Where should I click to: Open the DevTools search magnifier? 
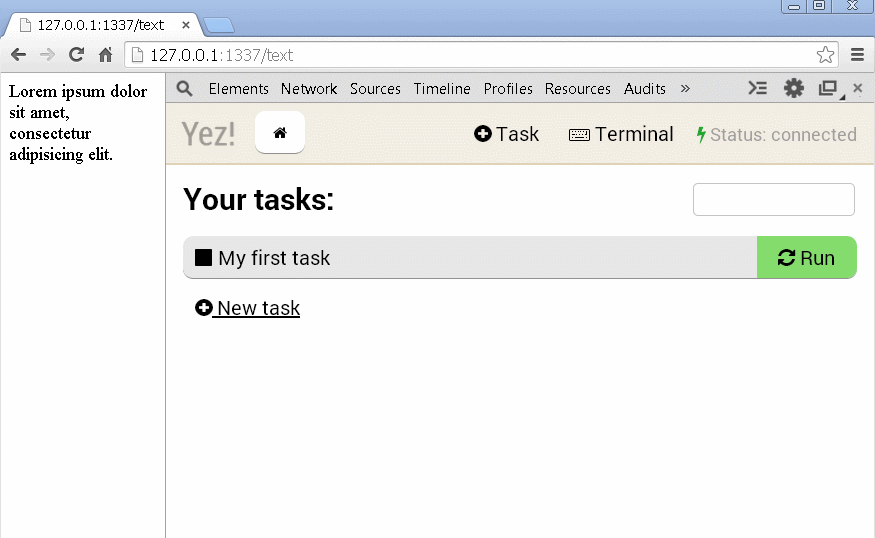[184, 89]
